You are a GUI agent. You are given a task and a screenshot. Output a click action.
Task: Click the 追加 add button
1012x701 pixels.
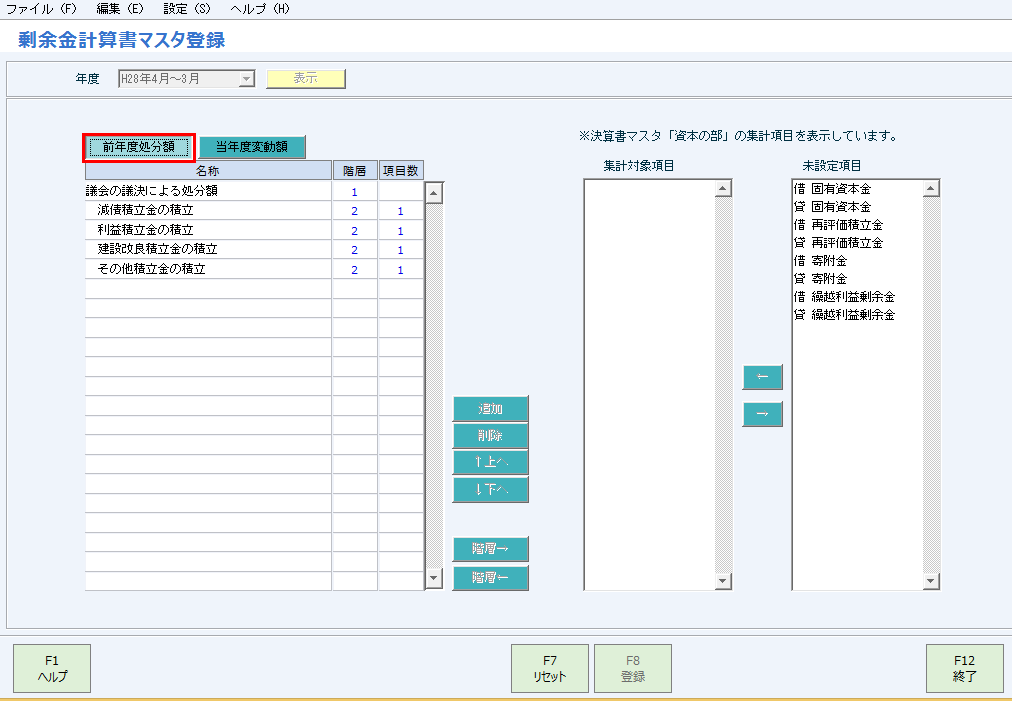pos(490,409)
